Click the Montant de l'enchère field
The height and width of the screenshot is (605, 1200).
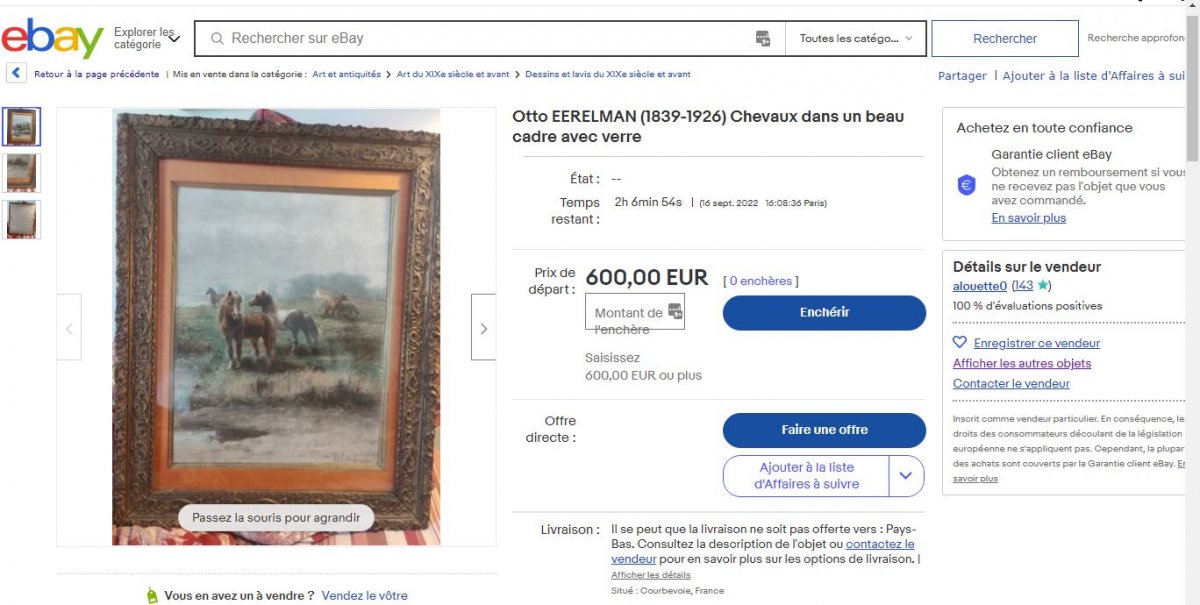point(635,313)
